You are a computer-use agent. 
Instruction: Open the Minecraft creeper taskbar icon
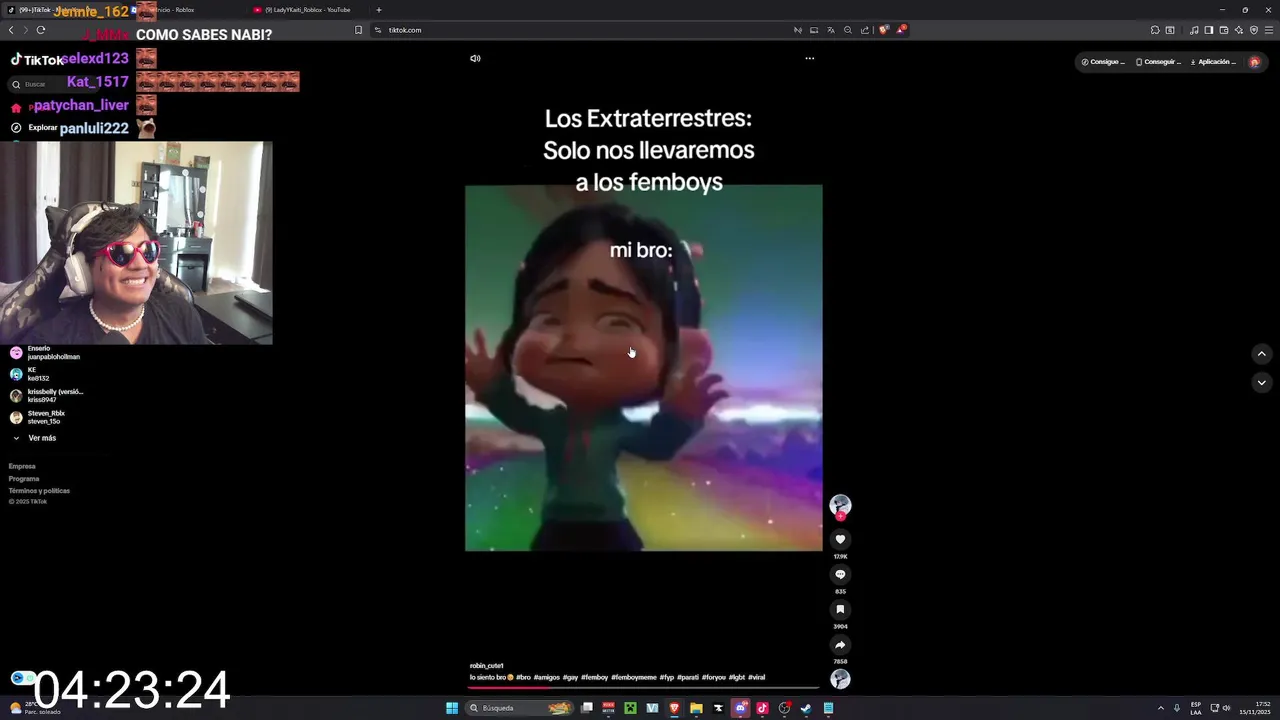point(630,708)
